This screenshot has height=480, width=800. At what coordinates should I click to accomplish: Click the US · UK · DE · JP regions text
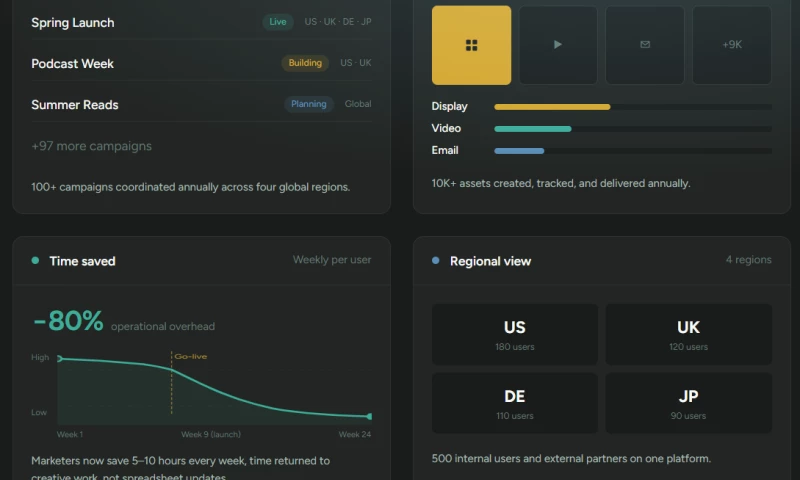point(338,22)
